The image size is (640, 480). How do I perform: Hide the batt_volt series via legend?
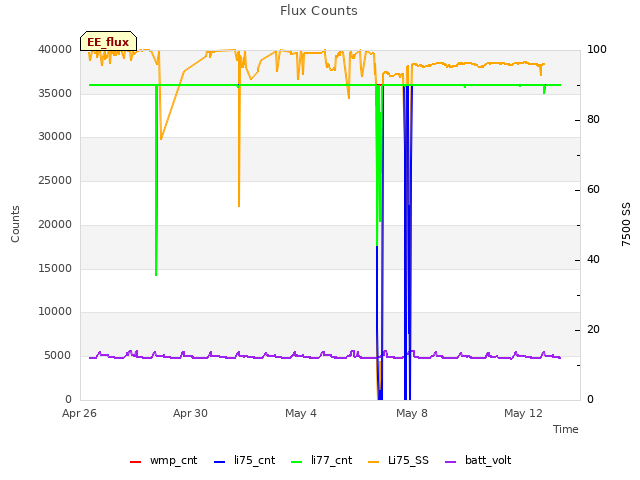478,461
